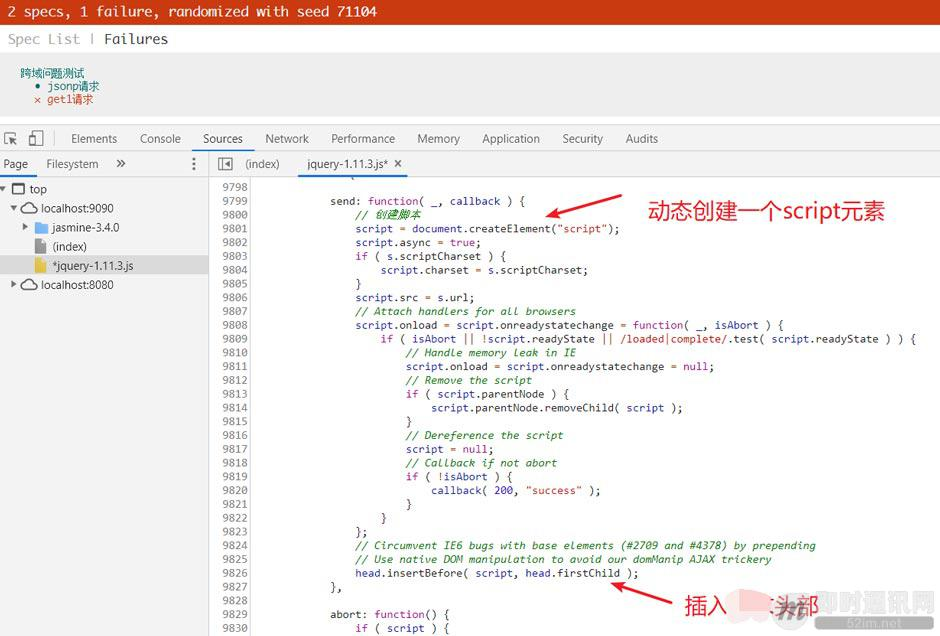The height and width of the screenshot is (636, 940).
Task: Click the hide navigator sidebar icon
Action: tap(225, 164)
